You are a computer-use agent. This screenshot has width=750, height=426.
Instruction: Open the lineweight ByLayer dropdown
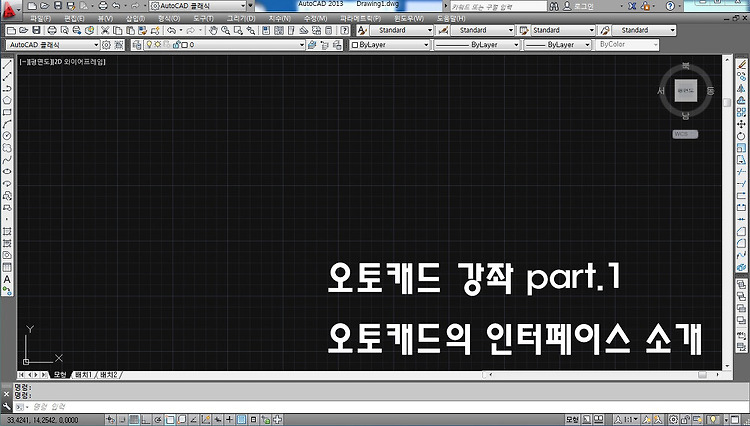[x=558, y=44]
